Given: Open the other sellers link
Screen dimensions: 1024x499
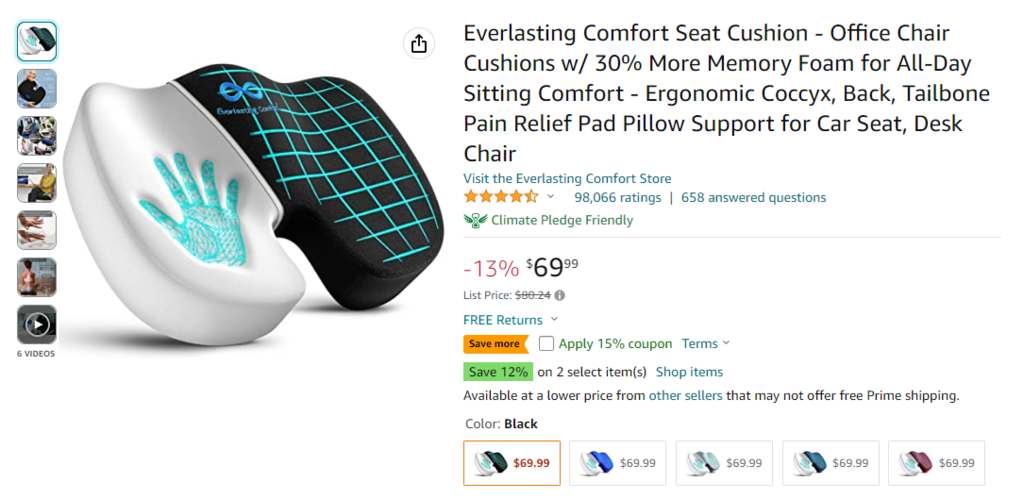Looking at the screenshot, I should pos(685,395).
